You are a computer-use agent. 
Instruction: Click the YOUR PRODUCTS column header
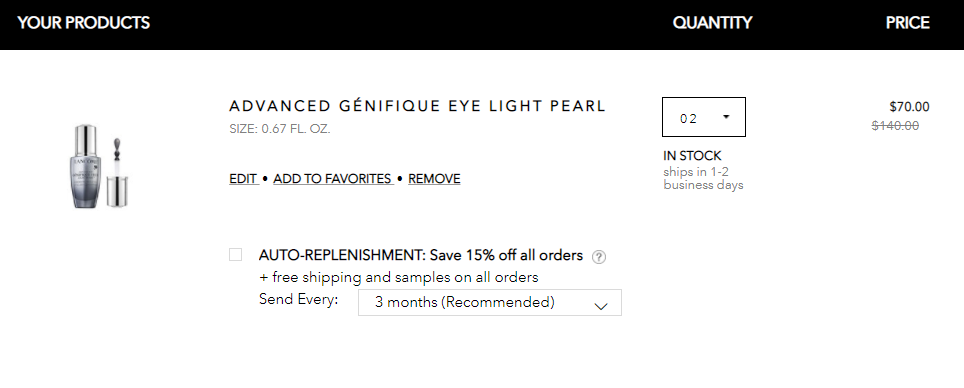[84, 23]
